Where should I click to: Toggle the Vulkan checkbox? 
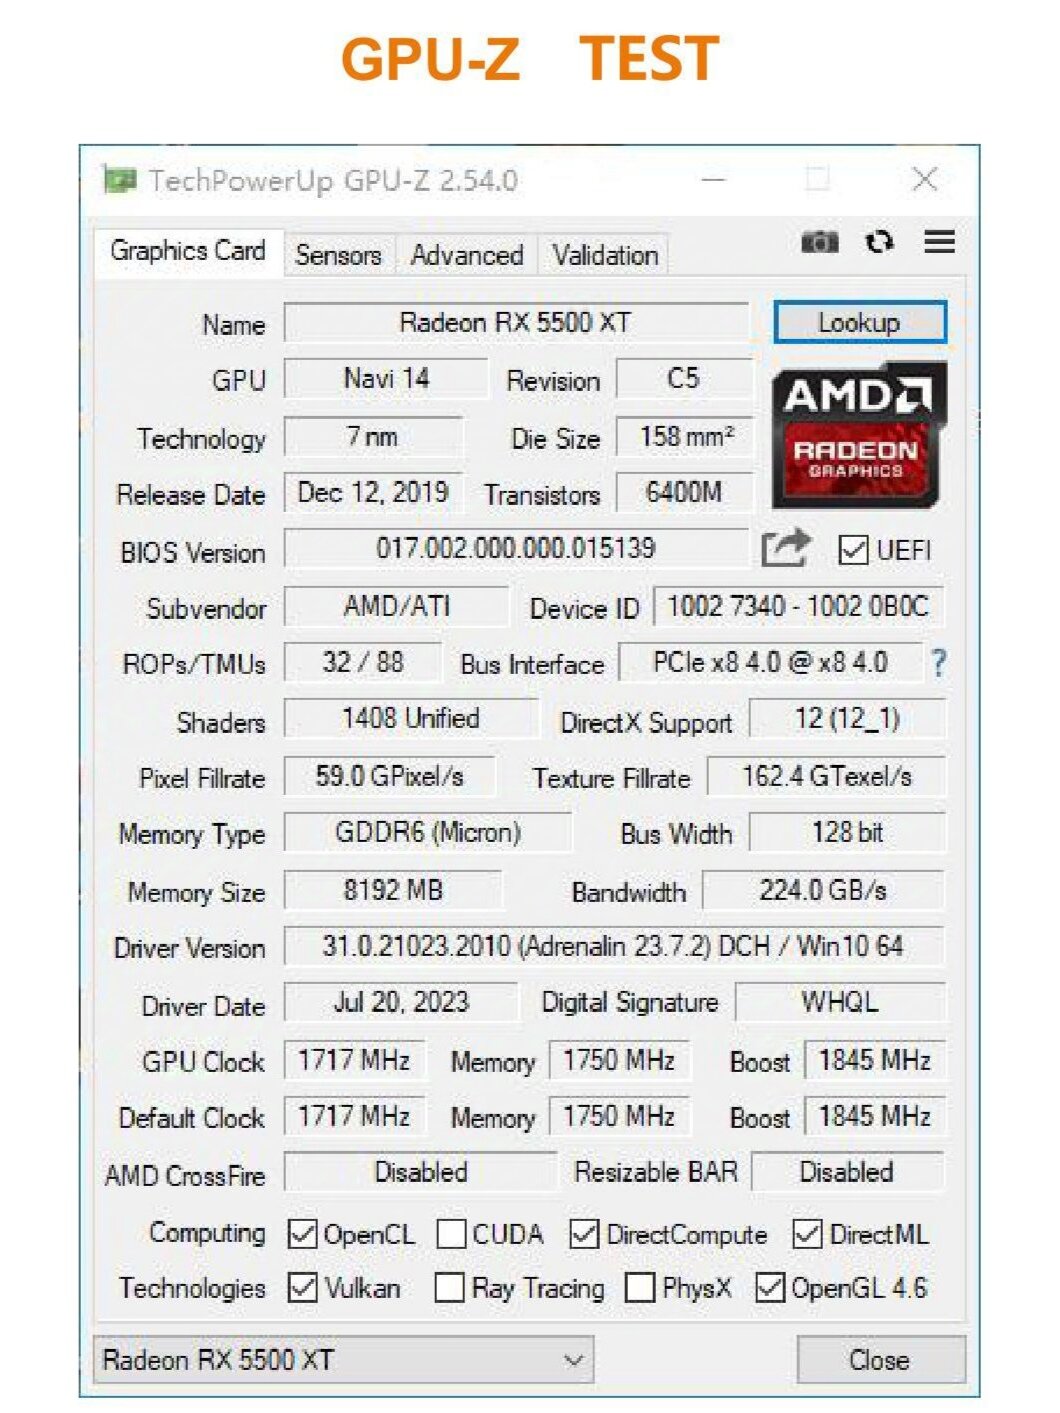pos(302,1287)
